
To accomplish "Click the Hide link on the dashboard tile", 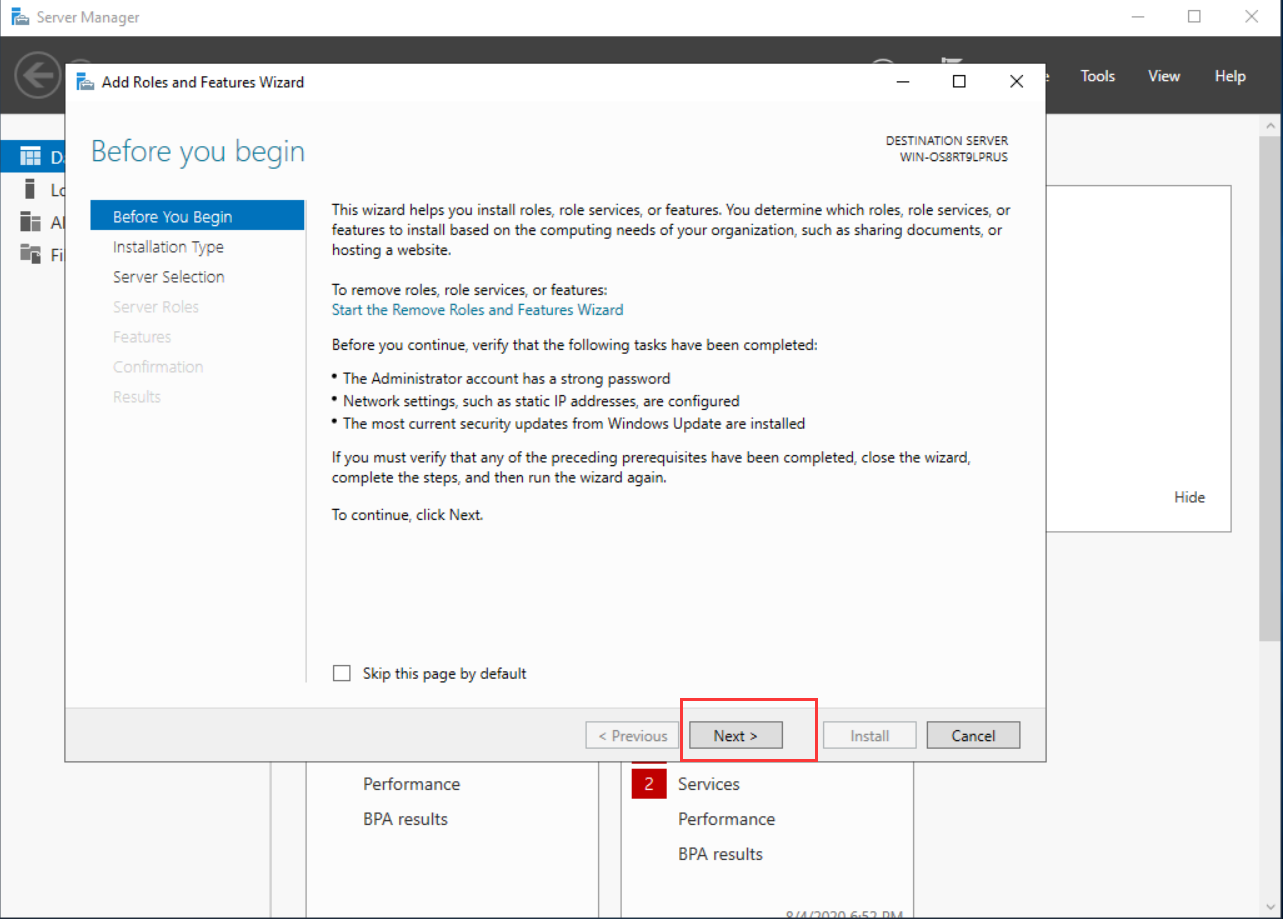I will 1189,497.
